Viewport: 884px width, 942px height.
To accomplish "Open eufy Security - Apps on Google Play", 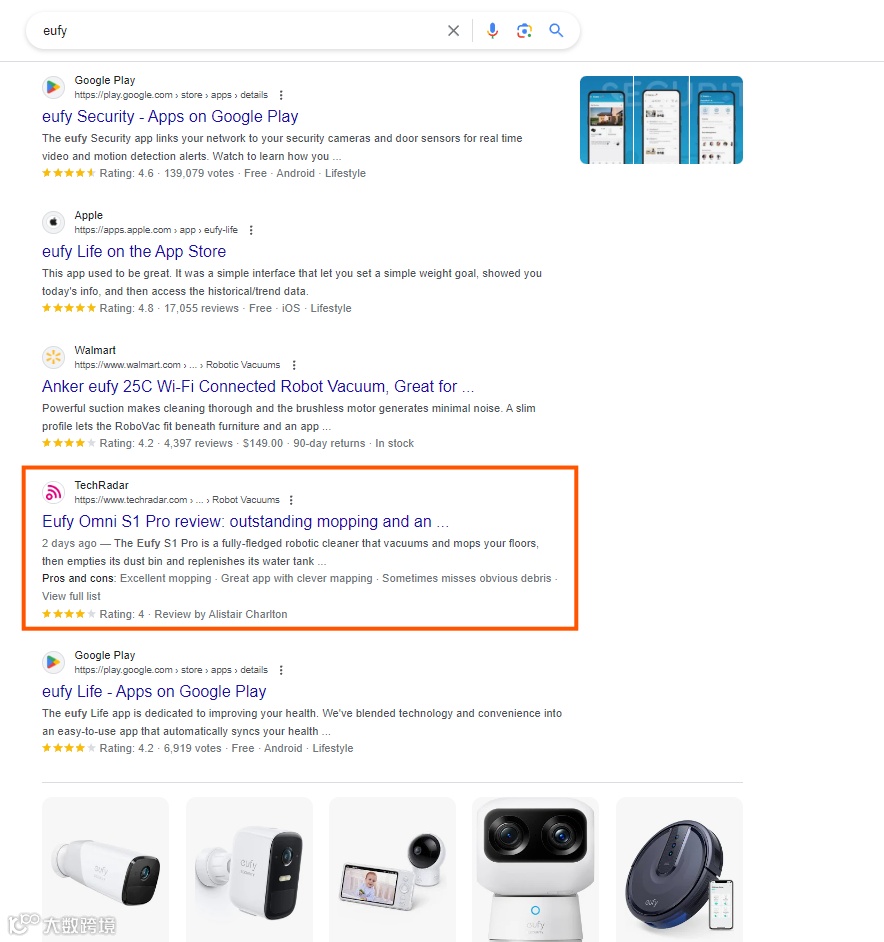I will pyautogui.click(x=170, y=117).
